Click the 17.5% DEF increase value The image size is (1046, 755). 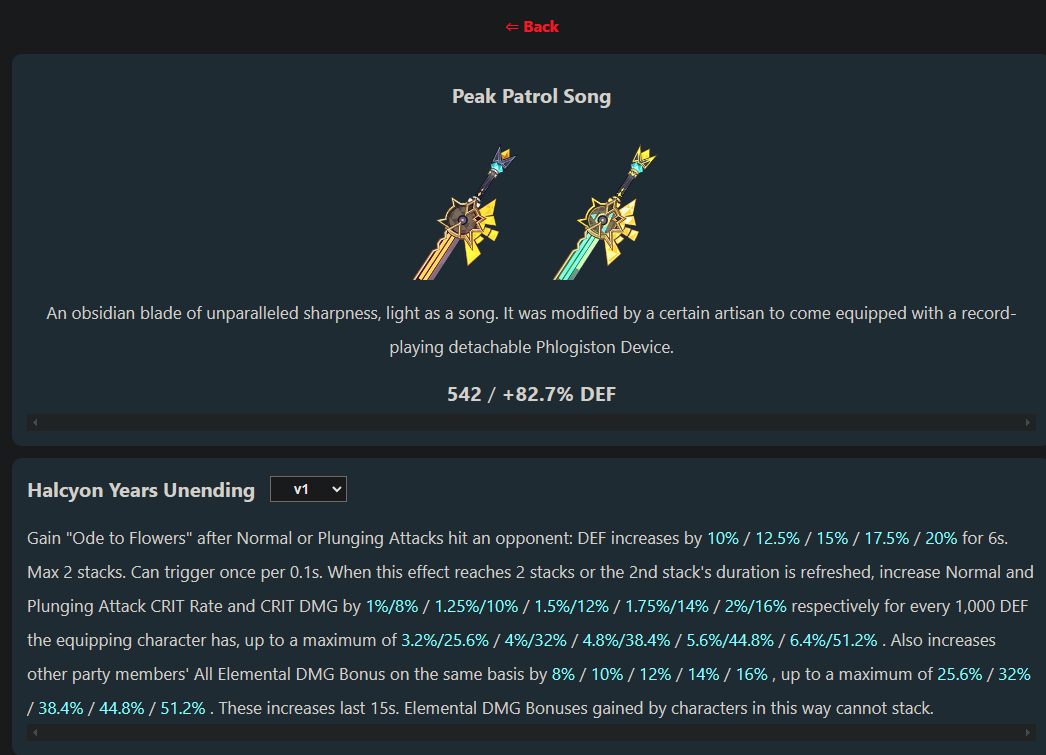click(887, 538)
